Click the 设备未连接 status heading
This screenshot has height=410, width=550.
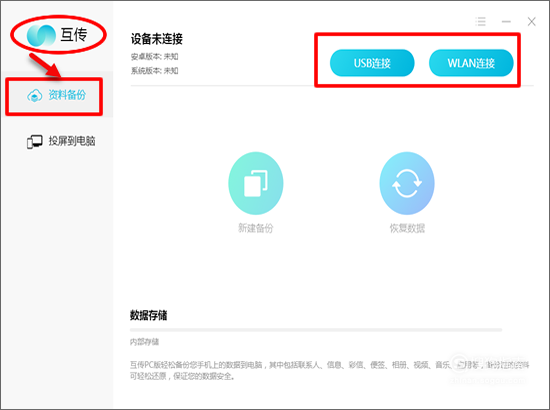(x=157, y=39)
